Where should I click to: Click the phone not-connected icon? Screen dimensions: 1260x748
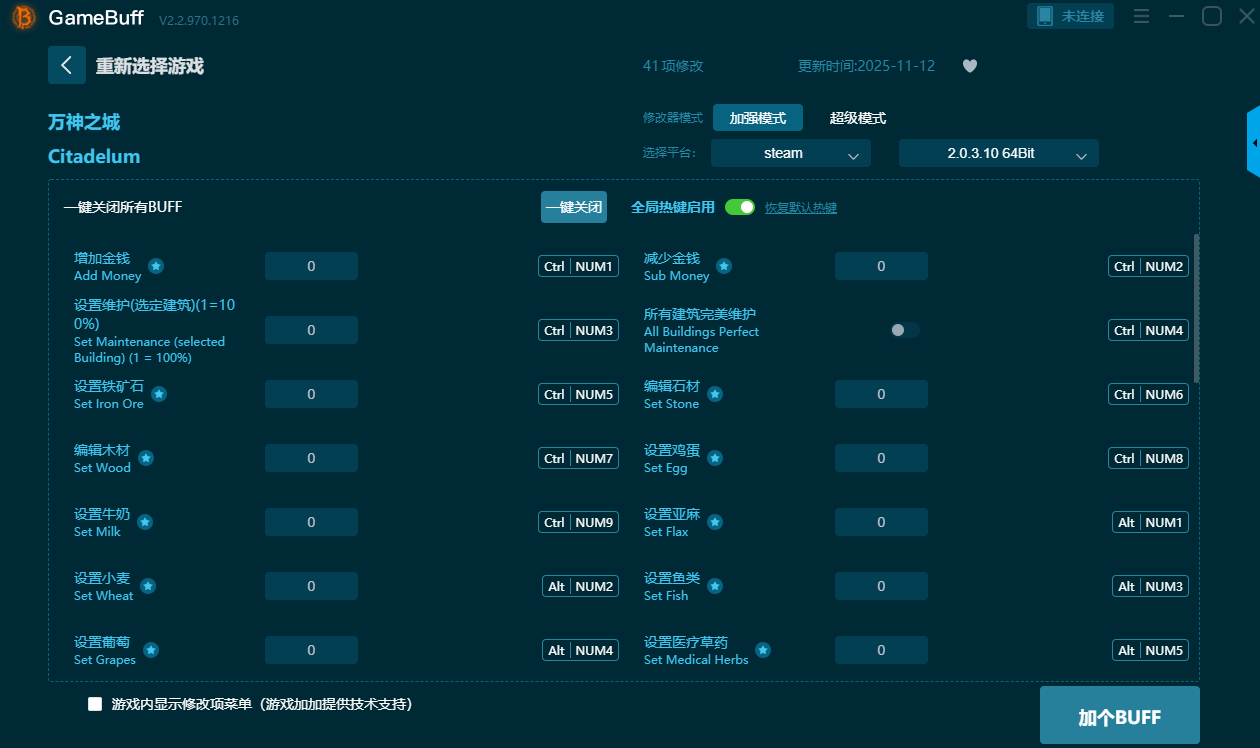1045,16
